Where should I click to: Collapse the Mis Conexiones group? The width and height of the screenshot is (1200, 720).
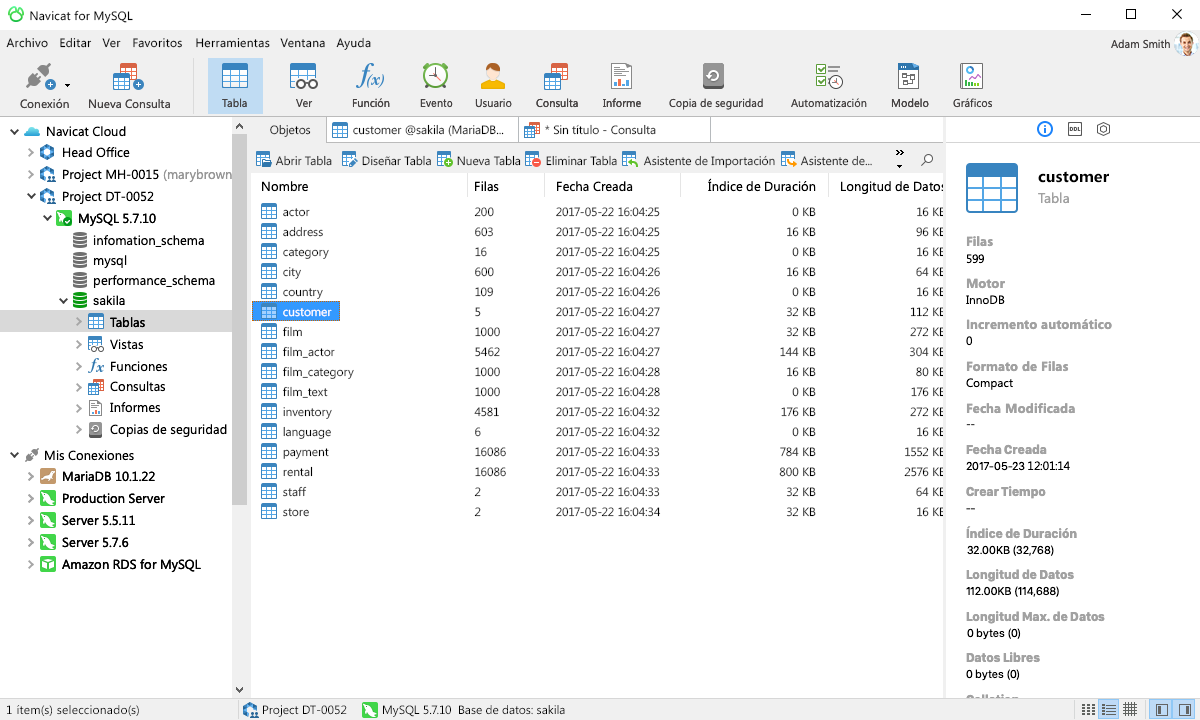coord(14,455)
